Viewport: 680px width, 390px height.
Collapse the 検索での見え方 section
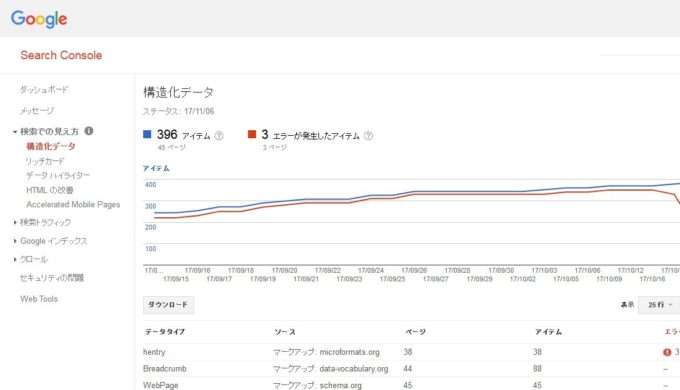15,131
